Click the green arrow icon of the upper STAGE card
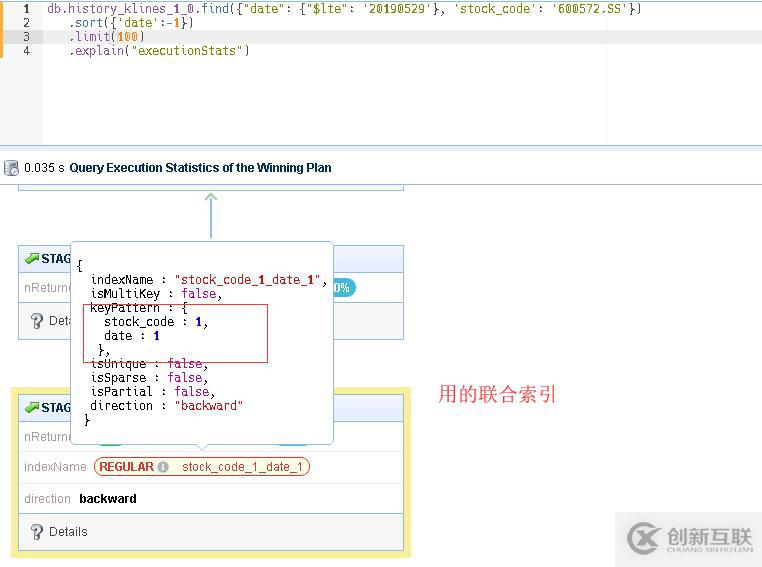The image size is (762, 567). [x=32, y=258]
